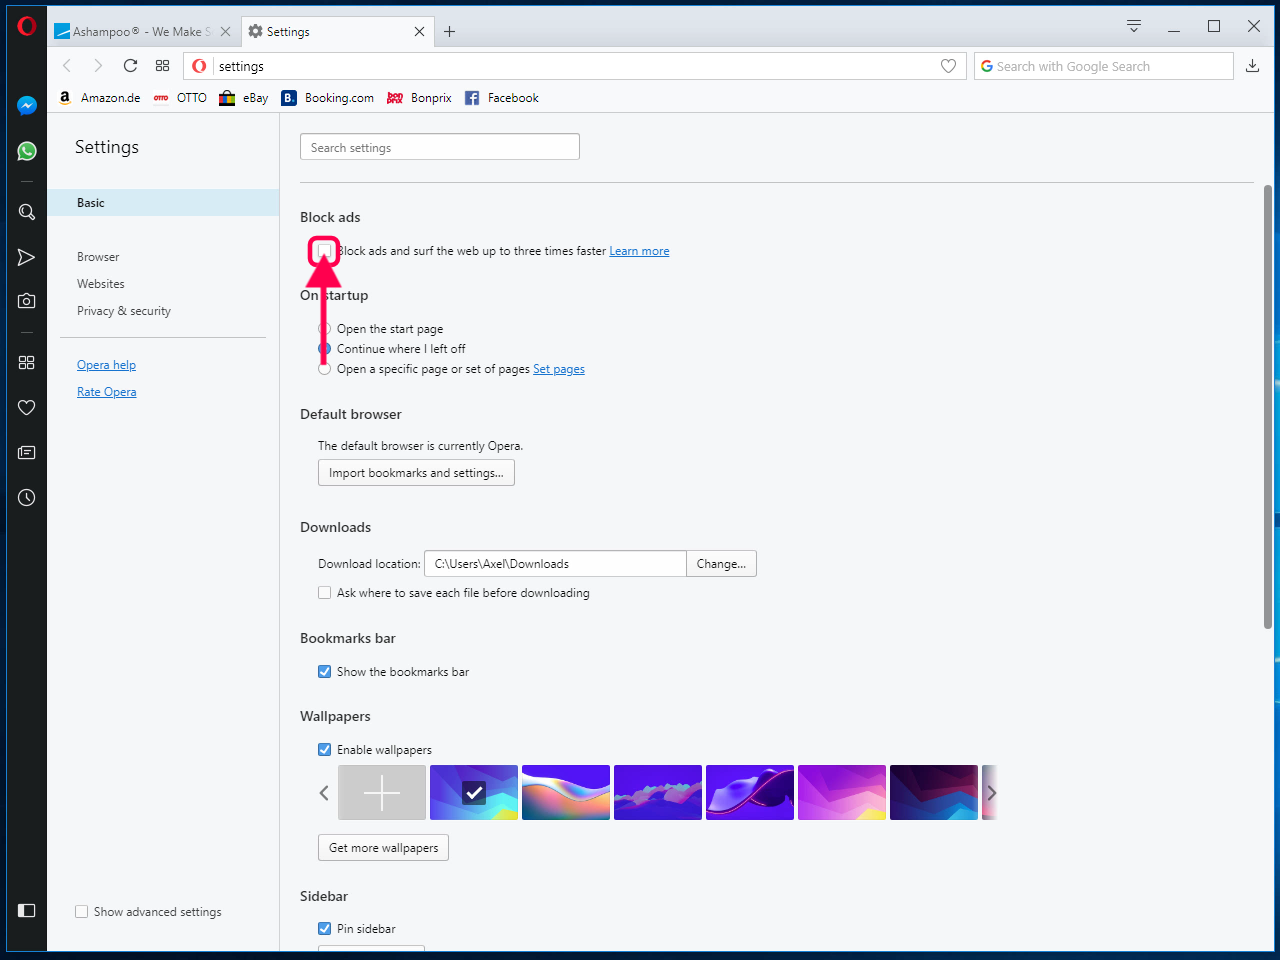This screenshot has width=1280, height=960.
Task: Open the Websites settings section
Action: click(x=101, y=284)
